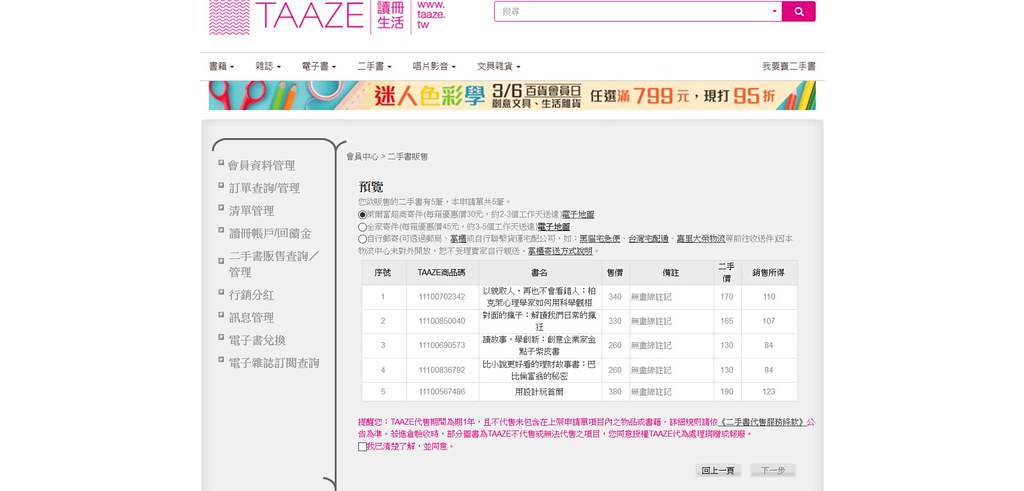Select the 萊爾富超商寄件 shipping option
The image size is (1024, 491).
tap(362, 214)
